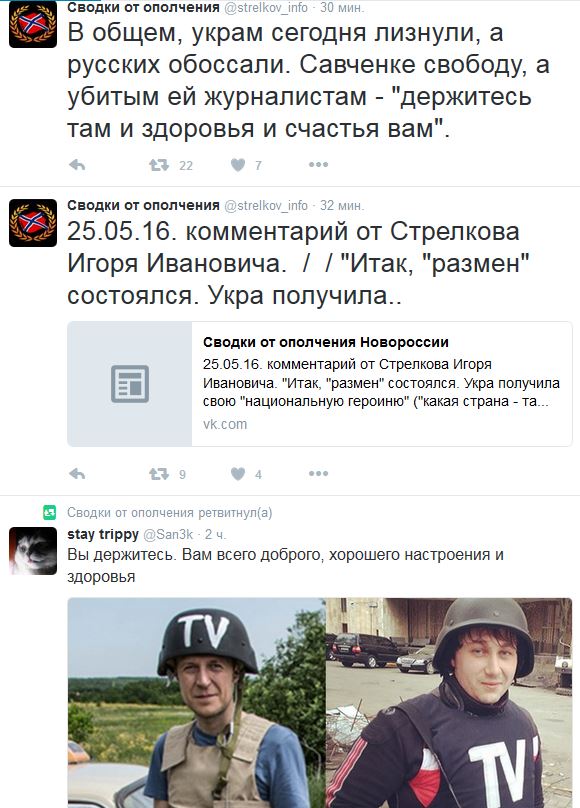The width and height of the screenshot is (580, 808).
Task: Open the vk.com link preview card
Action: [319, 384]
